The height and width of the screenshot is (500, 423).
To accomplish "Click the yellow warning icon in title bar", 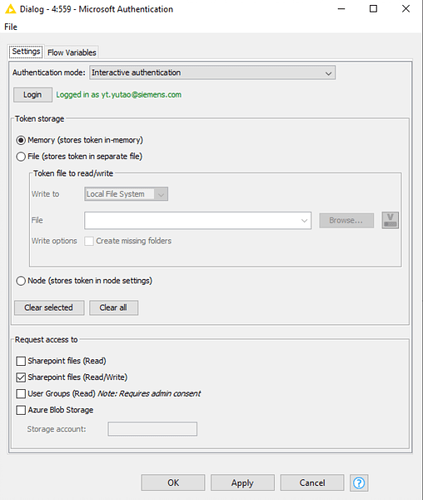I will tap(10, 9).
